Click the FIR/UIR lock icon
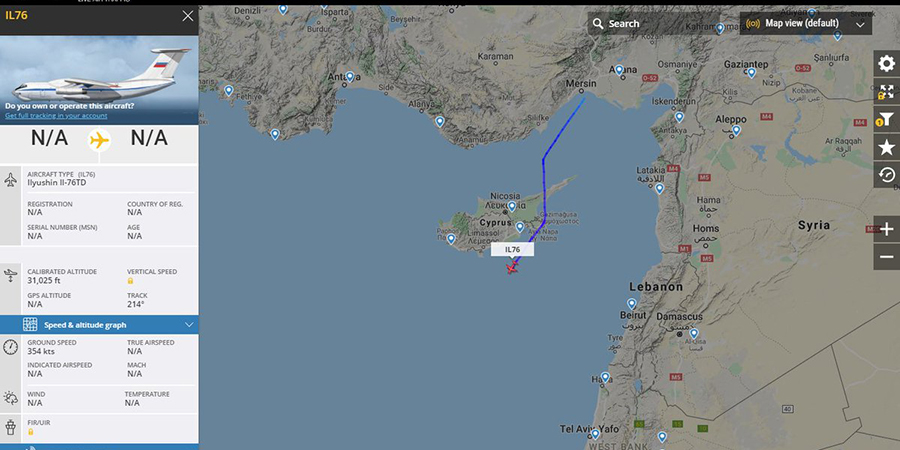Screen dimensions: 900x450 click(30, 432)
